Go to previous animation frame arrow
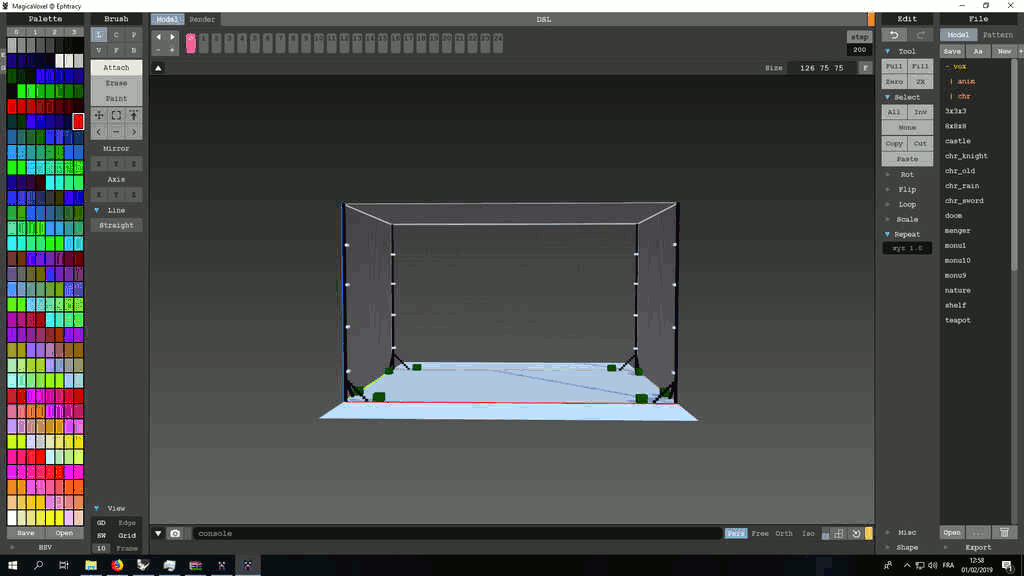This screenshot has height=576, width=1024. (x=158, y=37)
